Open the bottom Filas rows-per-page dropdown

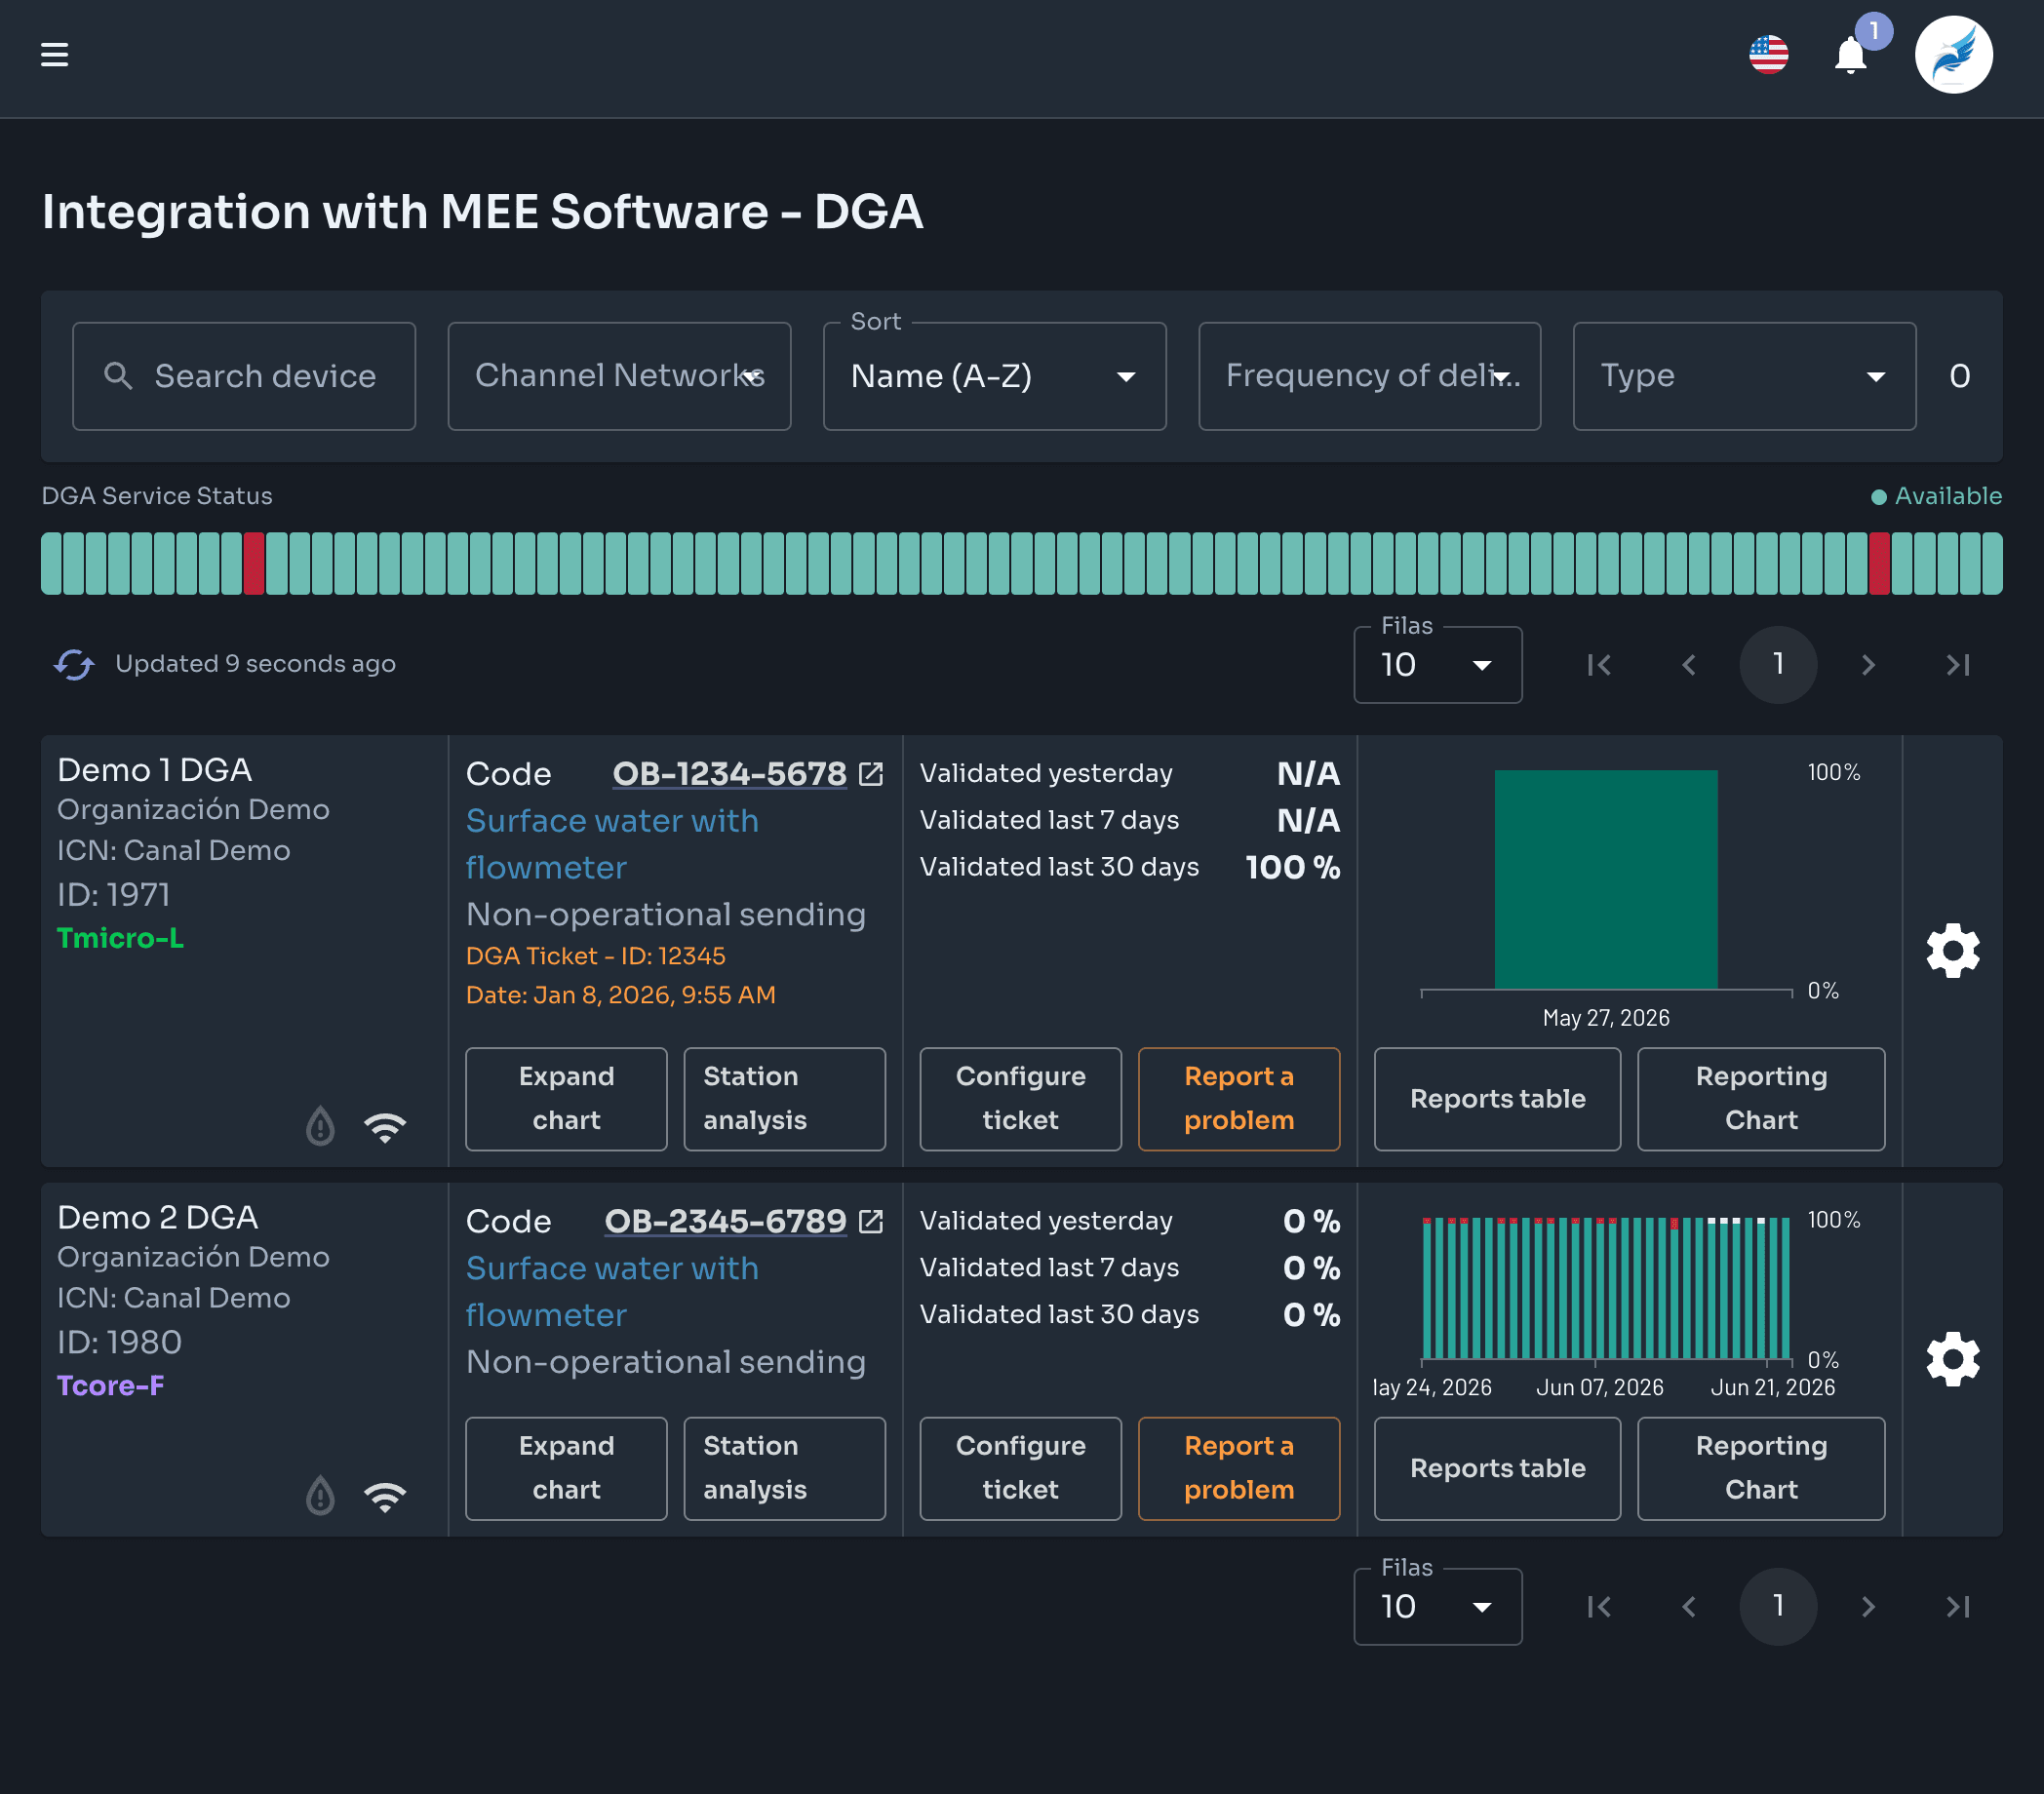click(1437, 1607)
